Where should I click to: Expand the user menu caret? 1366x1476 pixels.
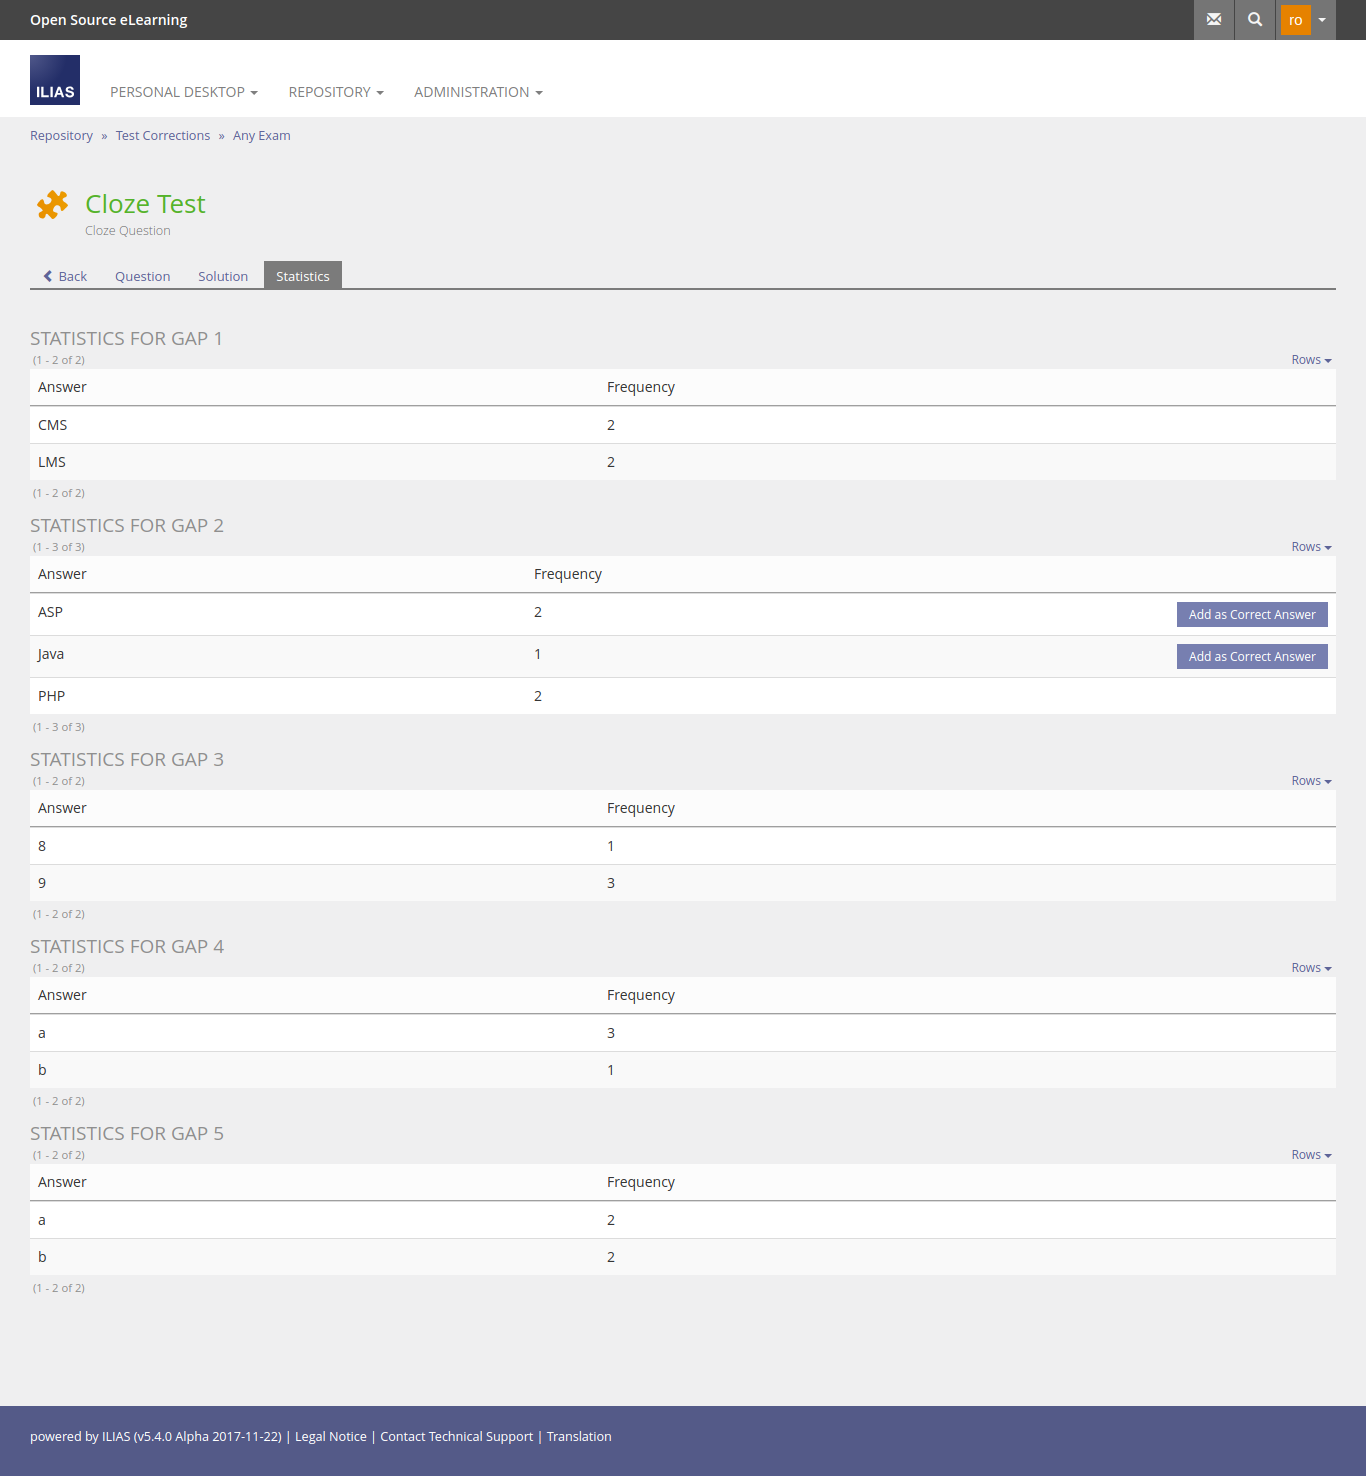(1322, 20)
